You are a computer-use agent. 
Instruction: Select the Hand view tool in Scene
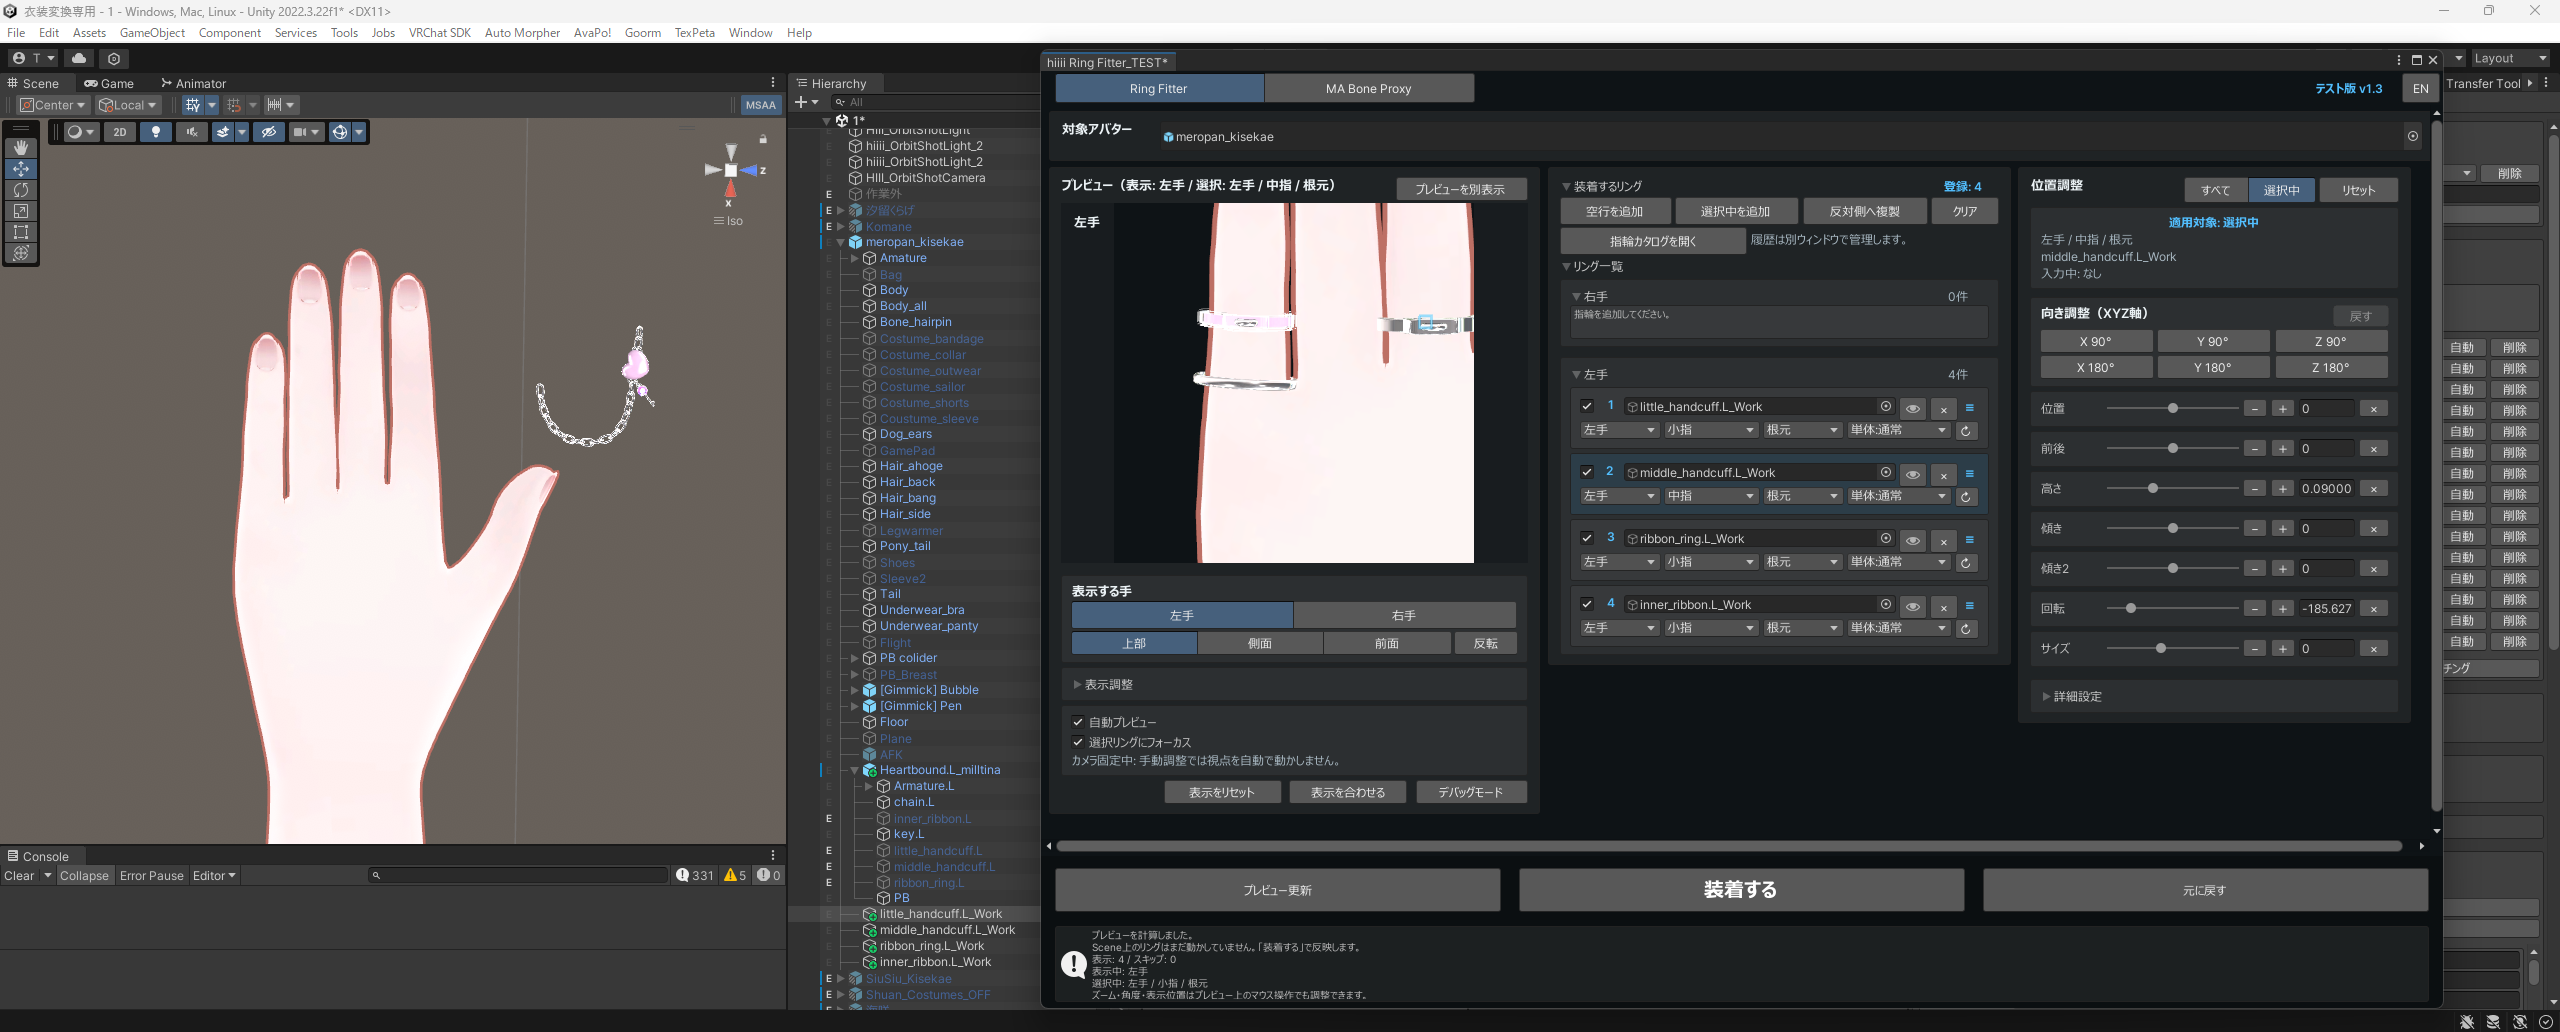[21, 147]
